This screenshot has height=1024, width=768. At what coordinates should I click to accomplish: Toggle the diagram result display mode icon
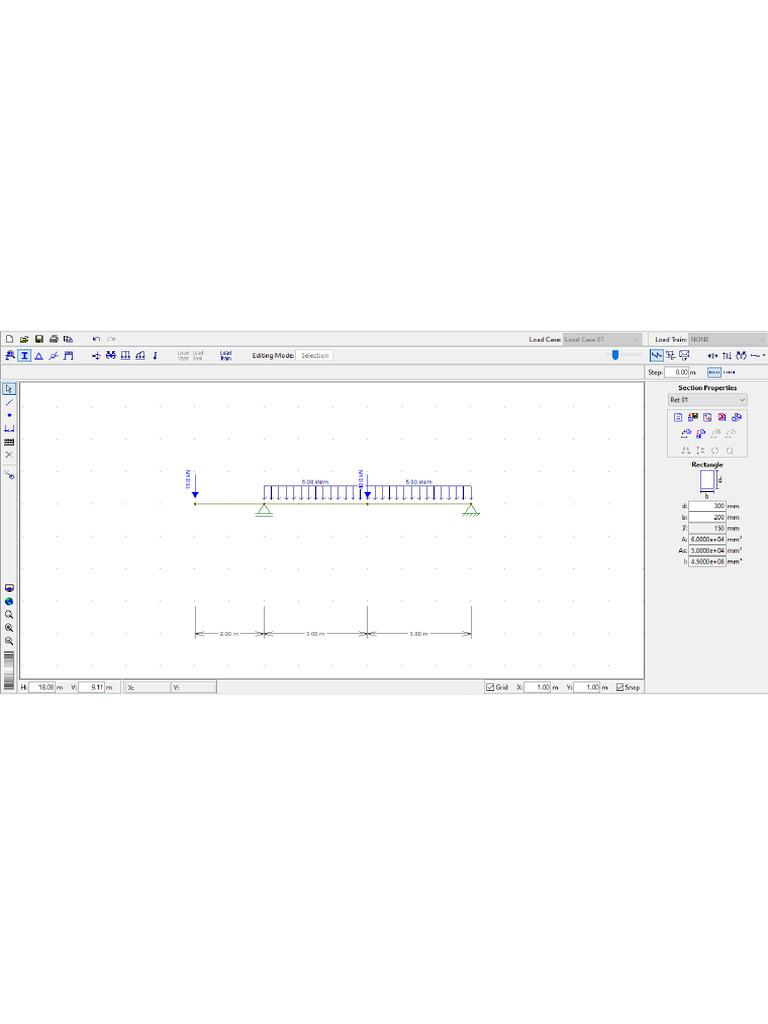[656, 356]
